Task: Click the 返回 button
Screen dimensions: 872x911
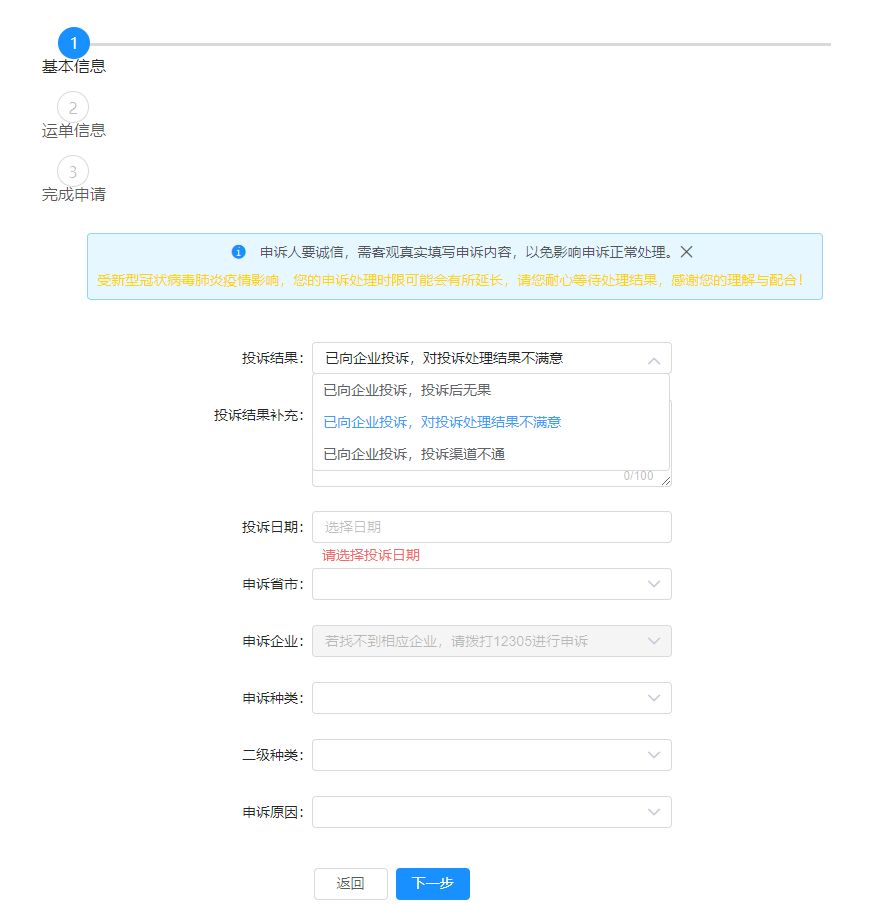Action: [350, 883]
